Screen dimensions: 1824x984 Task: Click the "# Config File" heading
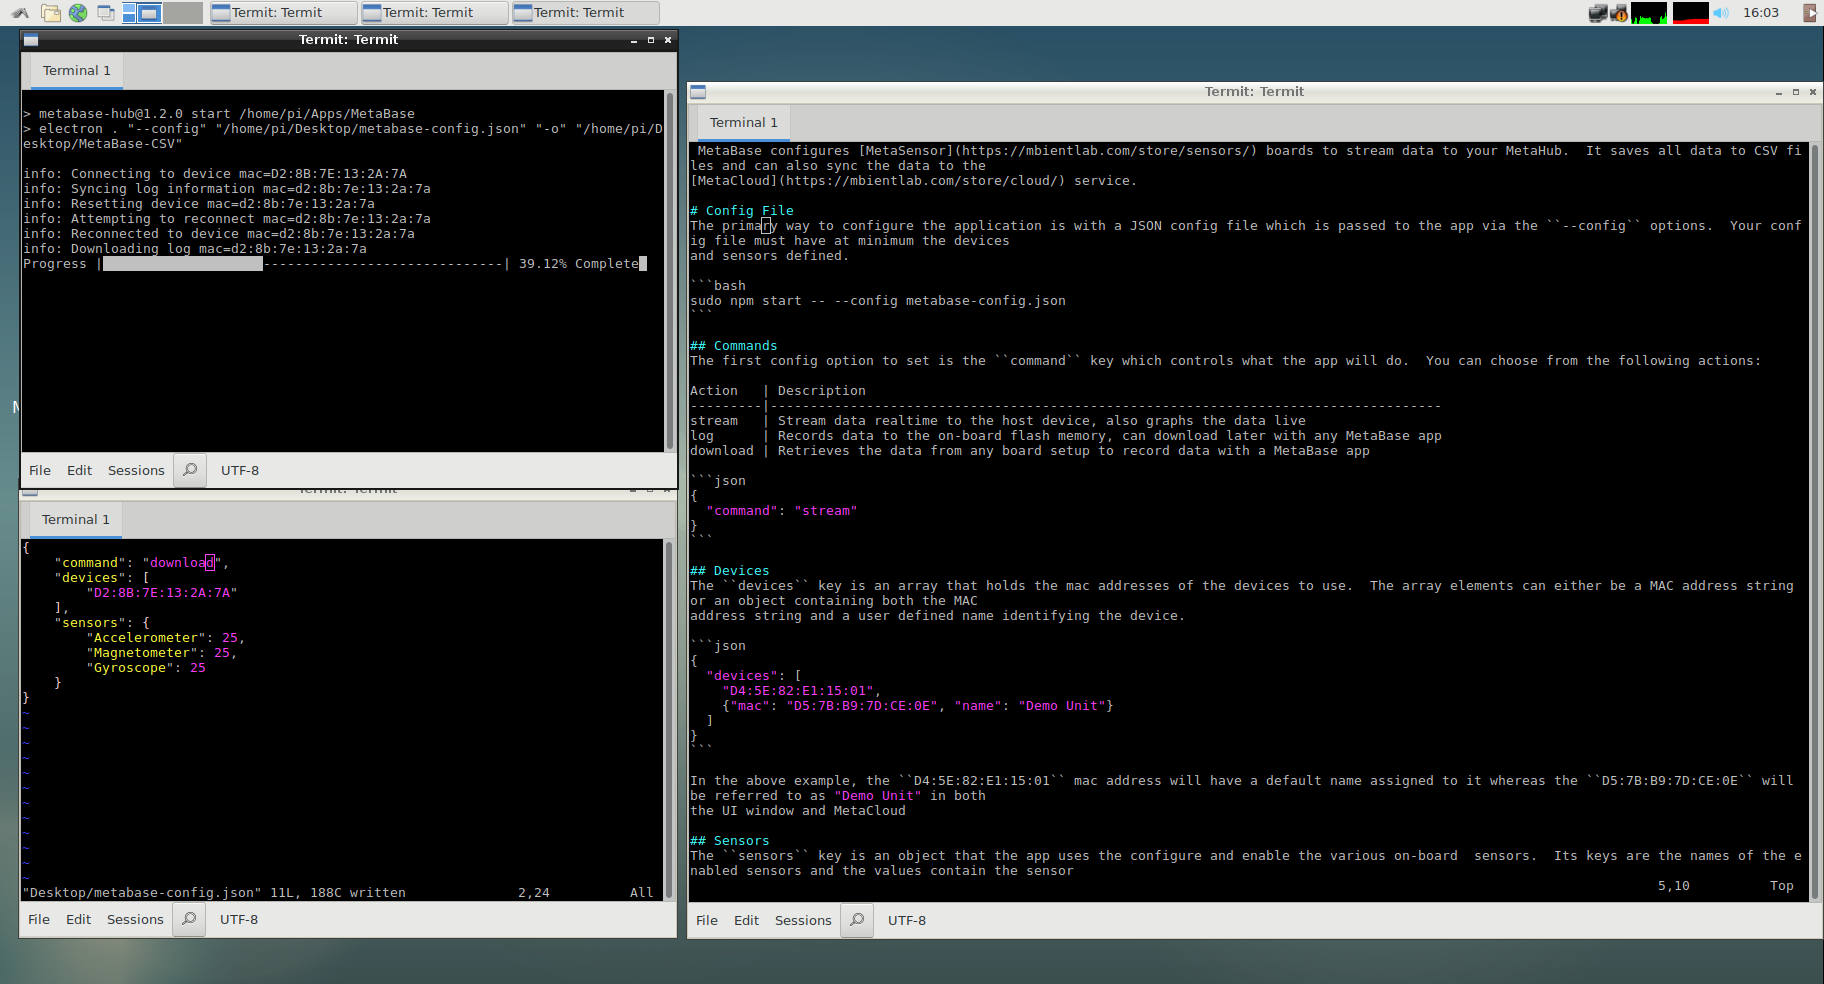click(742, 211)
